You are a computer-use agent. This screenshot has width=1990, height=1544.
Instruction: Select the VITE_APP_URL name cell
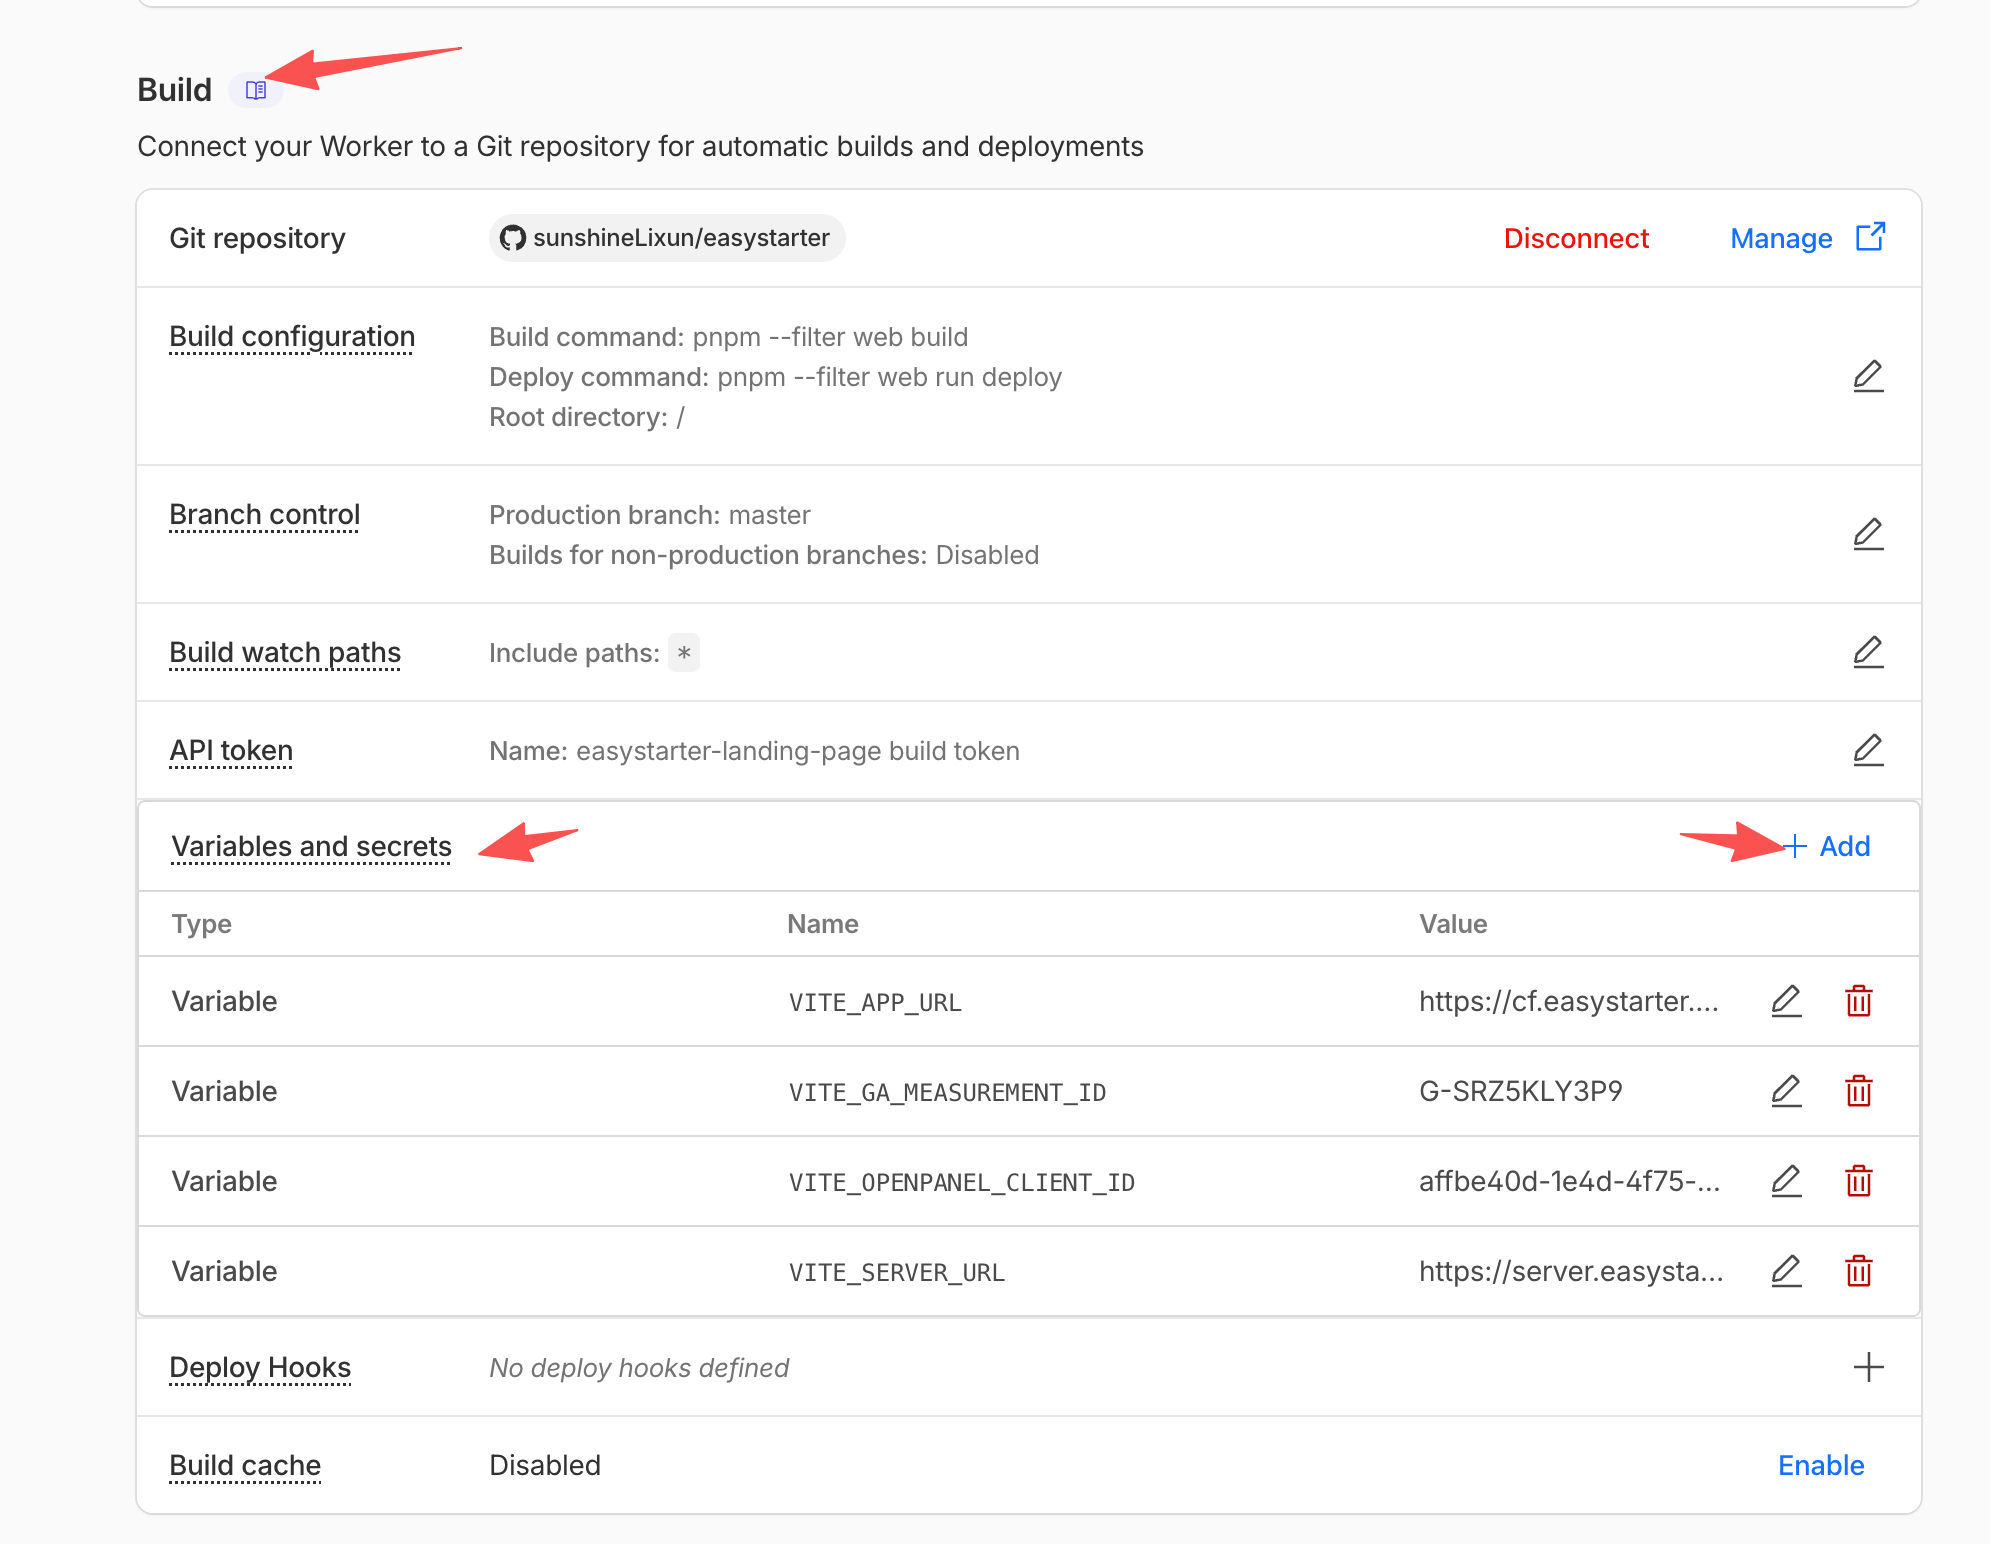[875, 1002]
